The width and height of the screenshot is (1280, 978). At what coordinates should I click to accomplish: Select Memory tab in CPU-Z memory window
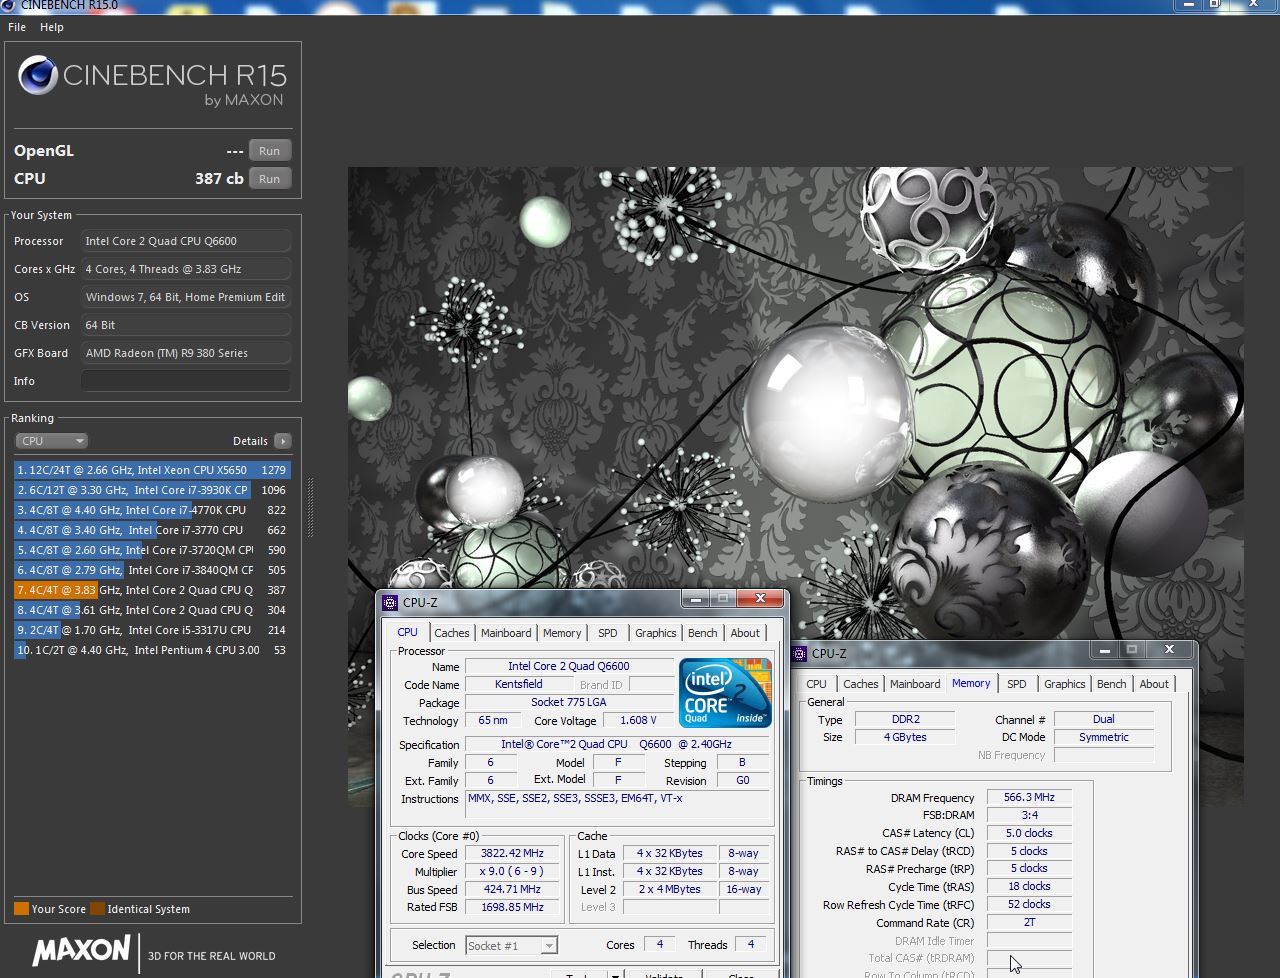971,683
